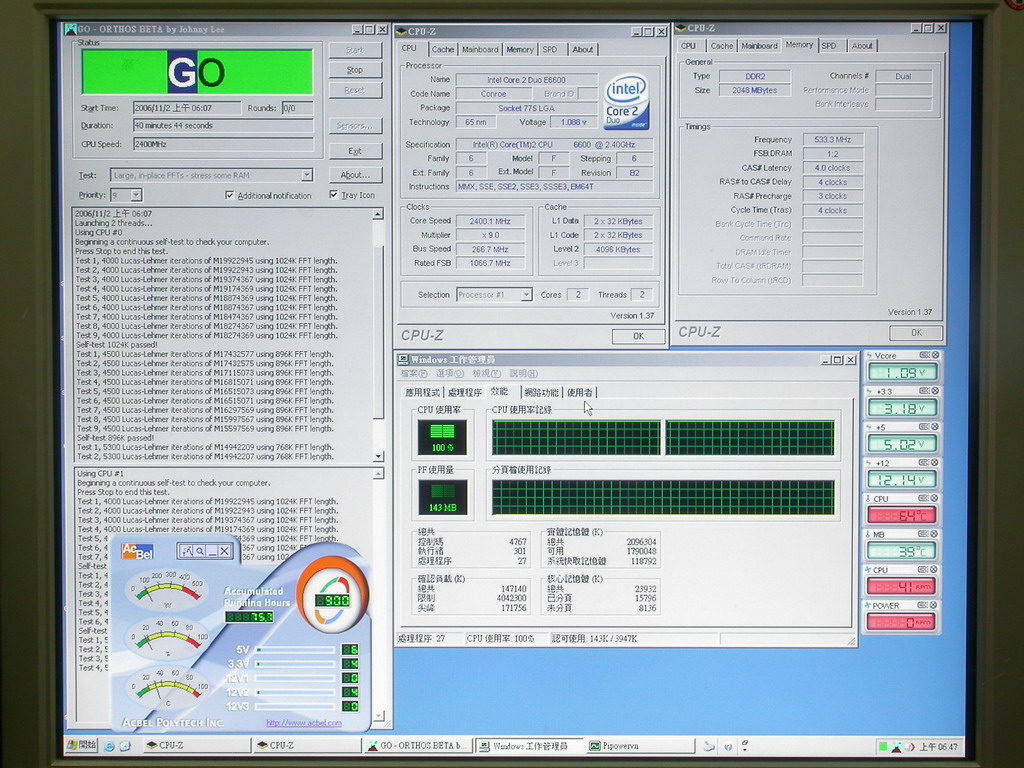Image resolution: width=1024 pixels, height=768 pixels.
Task: Open CPU temperature gadget settings icon
Action: click(x=925, y=498)
